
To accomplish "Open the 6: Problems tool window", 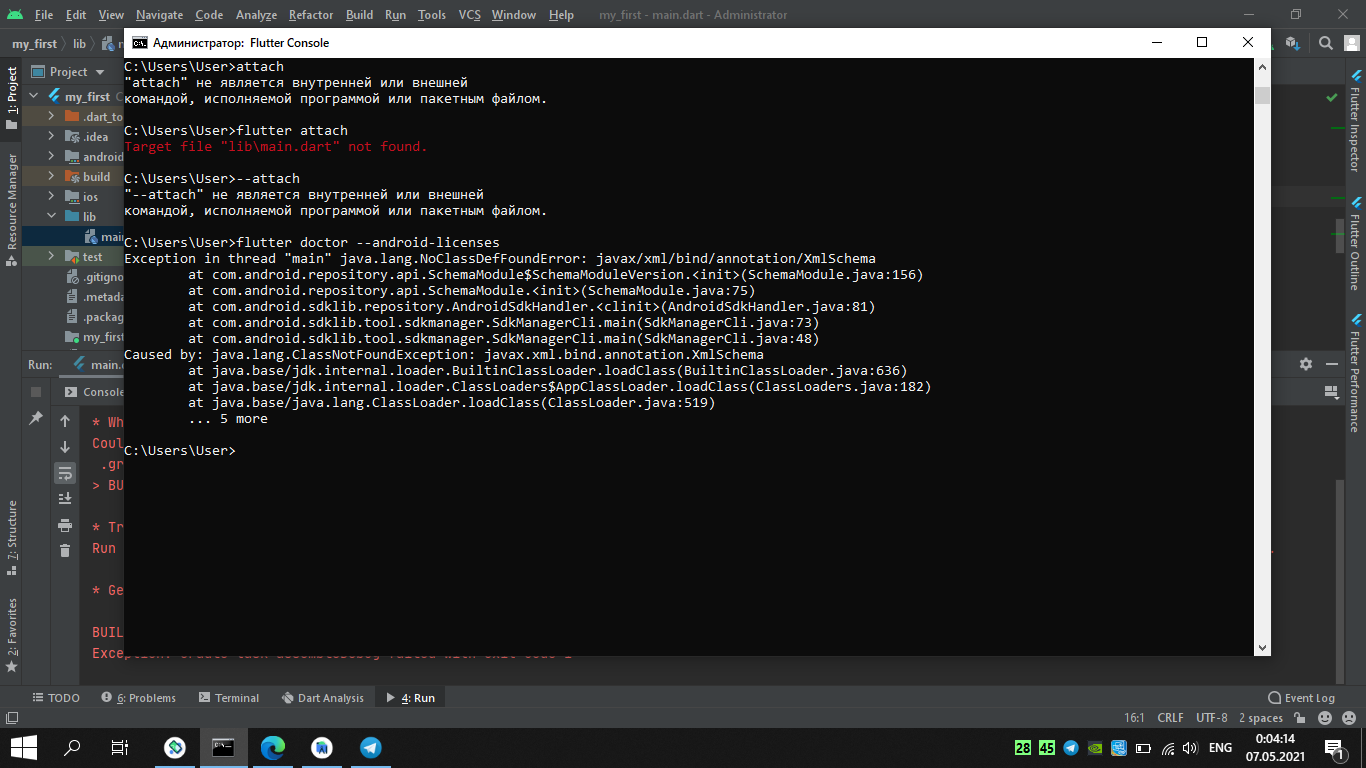I will coord(138,698).
